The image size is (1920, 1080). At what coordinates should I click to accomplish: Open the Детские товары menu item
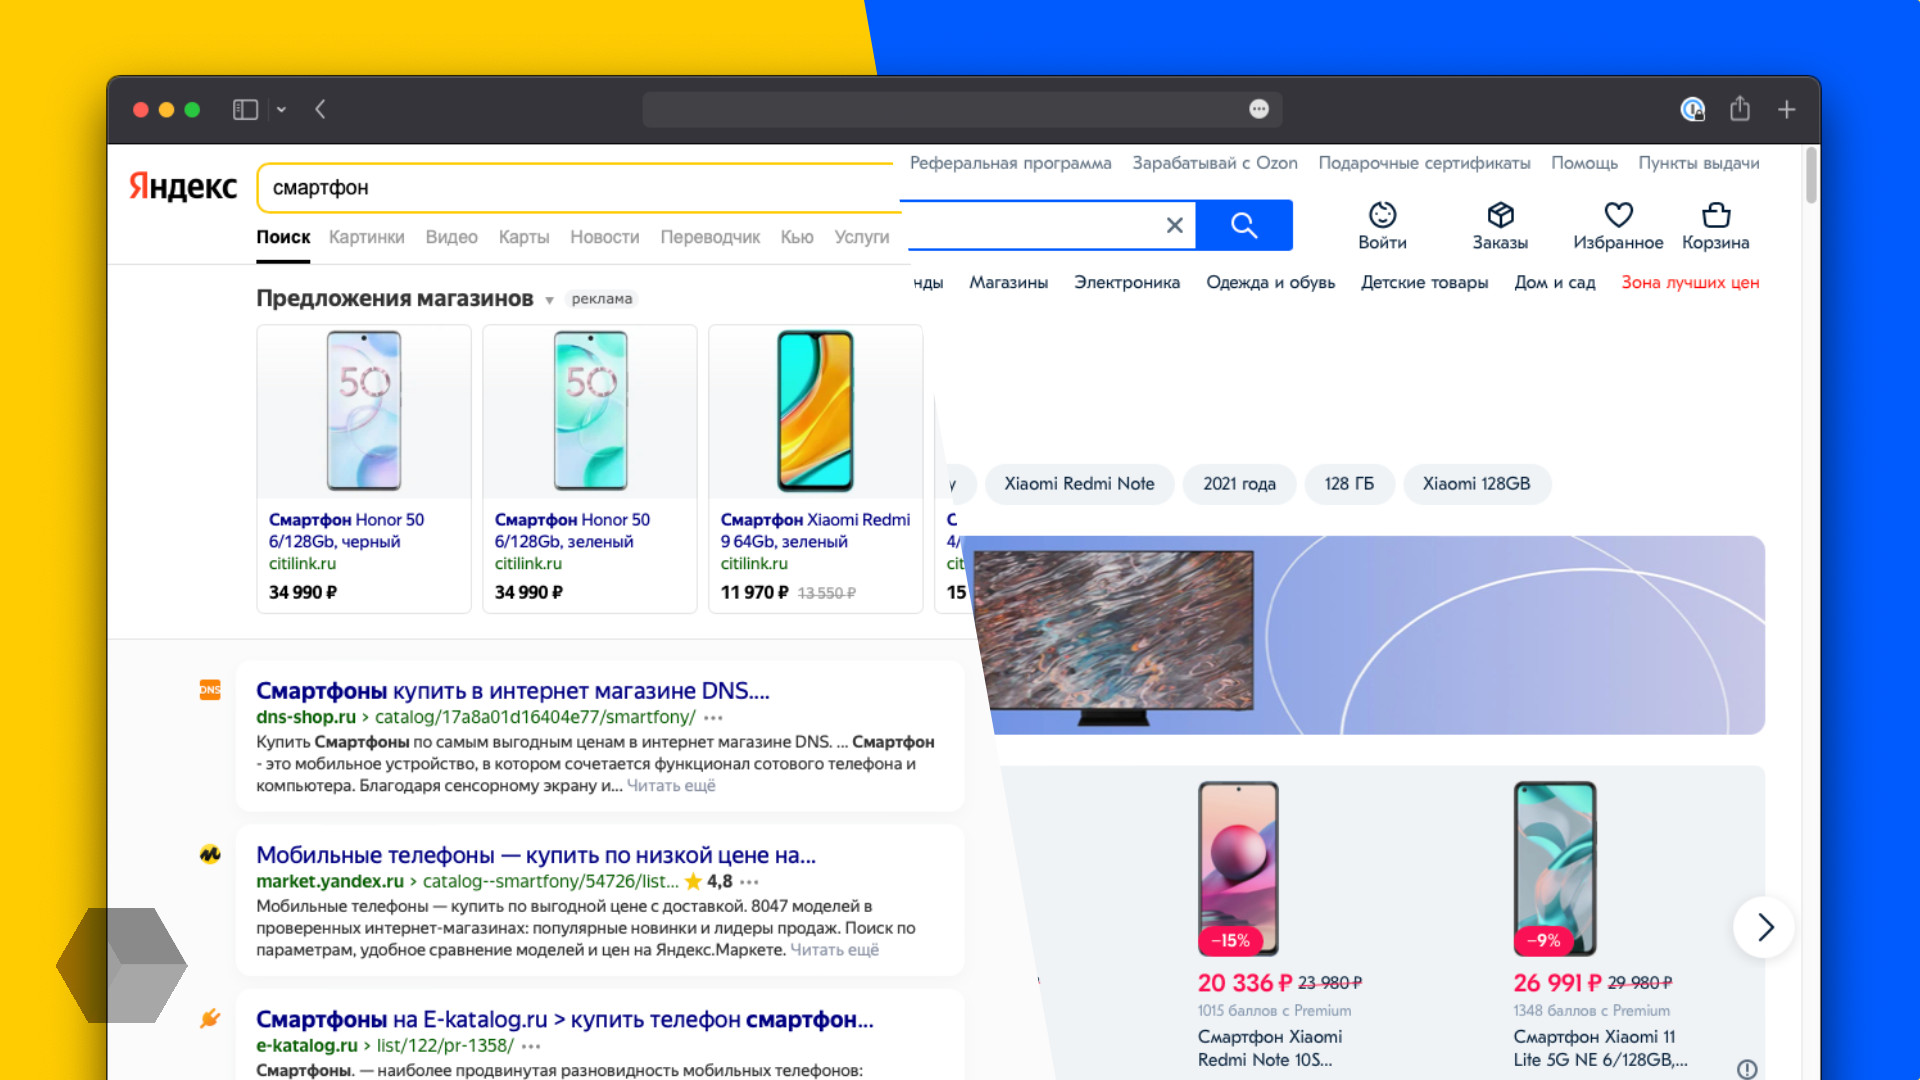[x=1424, y=283]
